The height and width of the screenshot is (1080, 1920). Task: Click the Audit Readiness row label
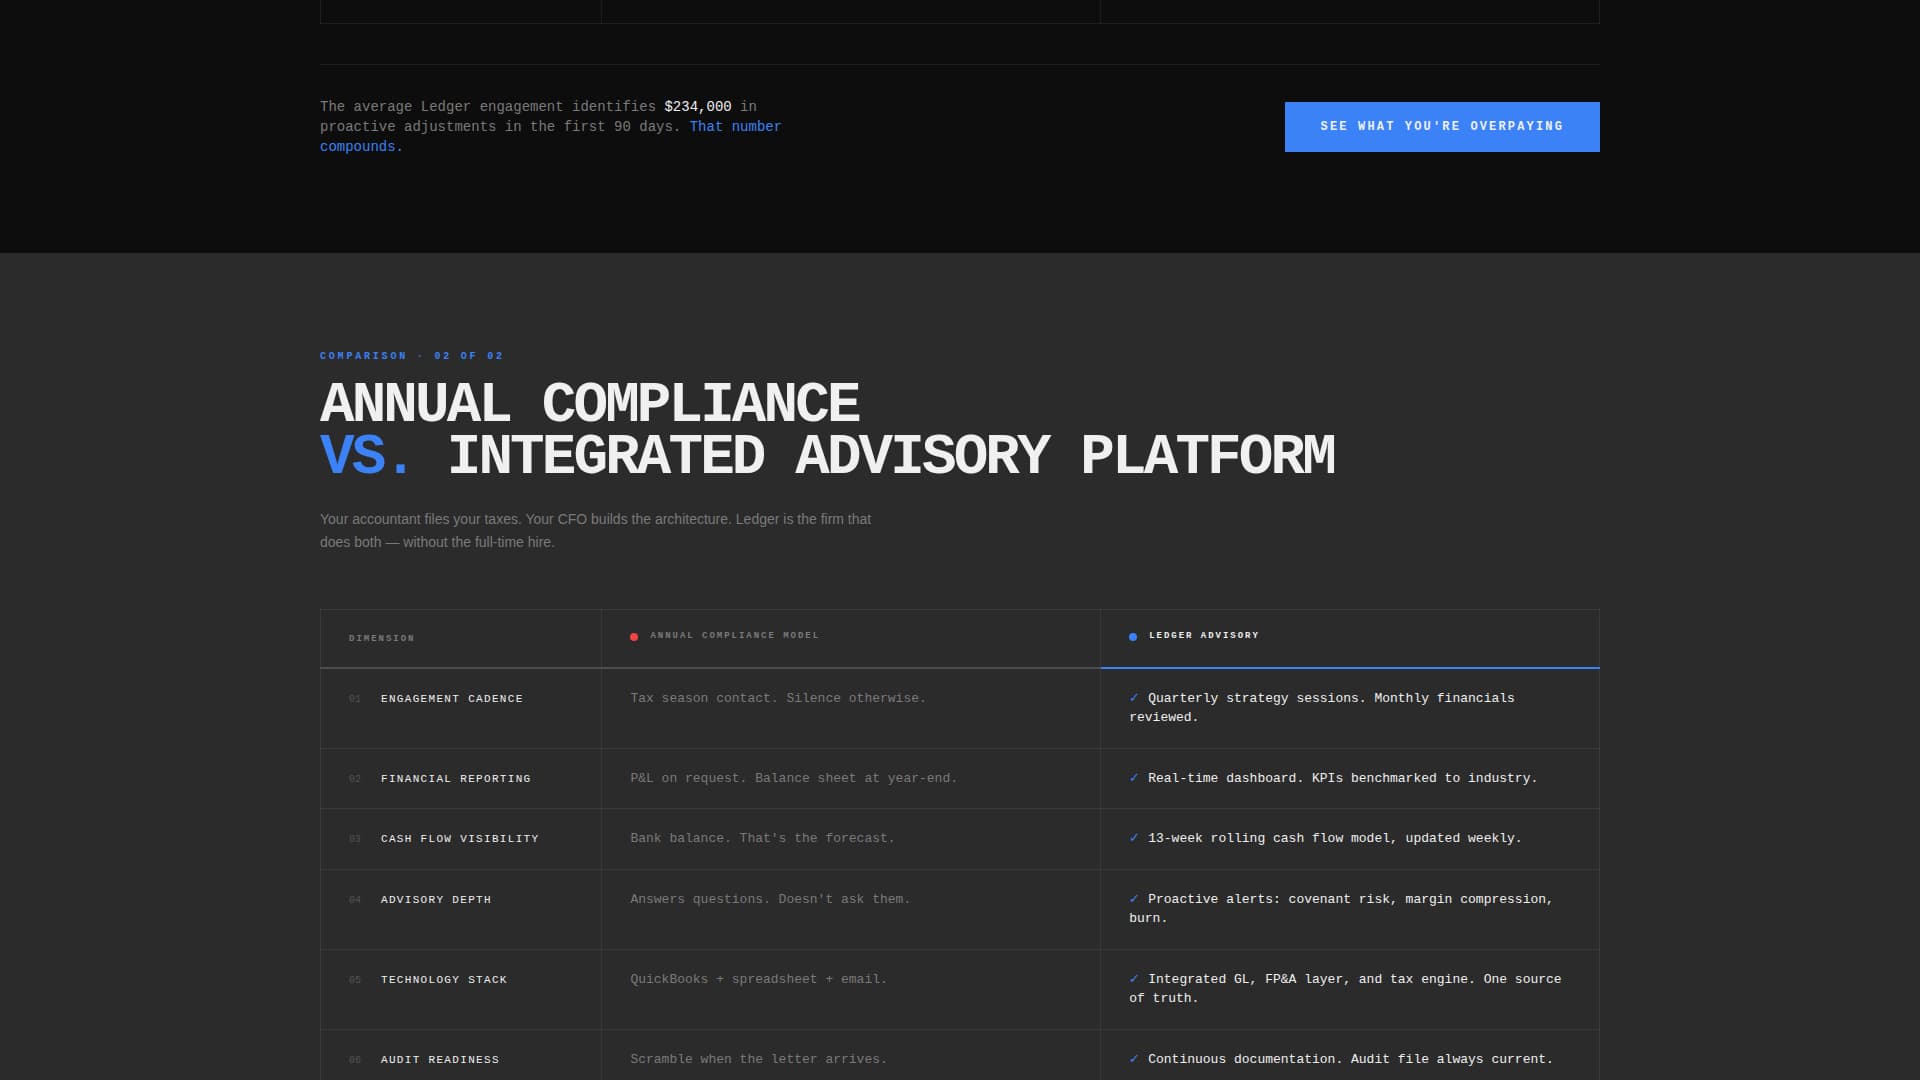point(440,1060)
